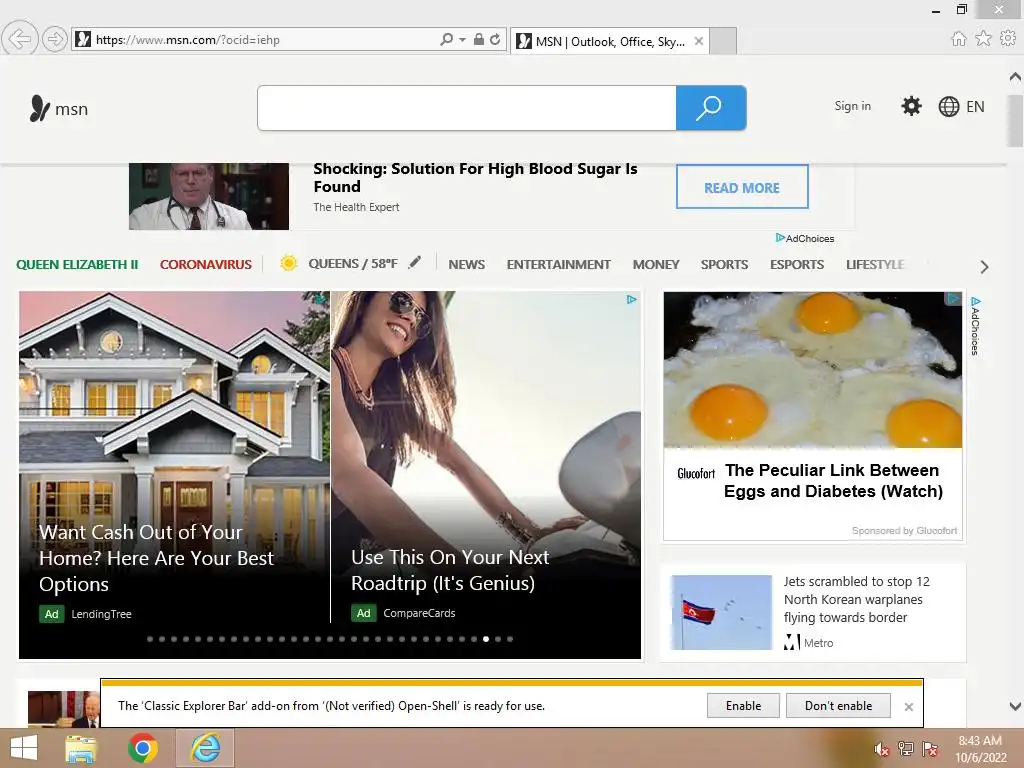
Task: Open the QUEEN ELIZABETH II topic
Action: point(77,264)
